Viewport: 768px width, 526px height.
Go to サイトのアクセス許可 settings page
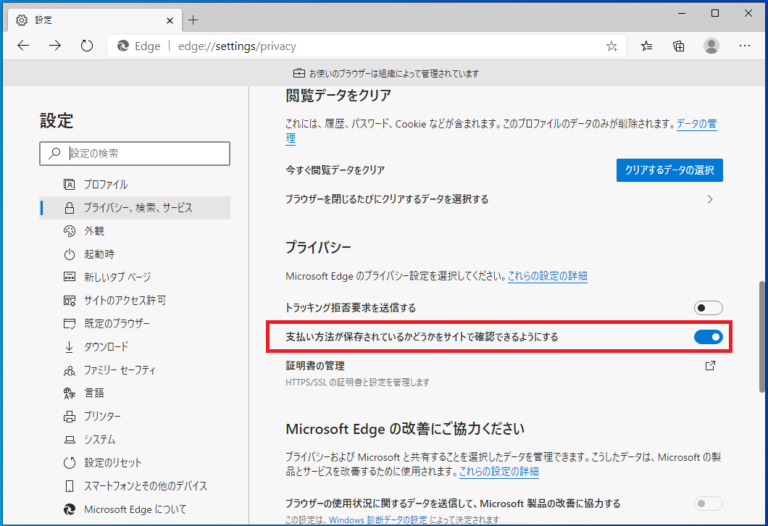pos(124,300)
